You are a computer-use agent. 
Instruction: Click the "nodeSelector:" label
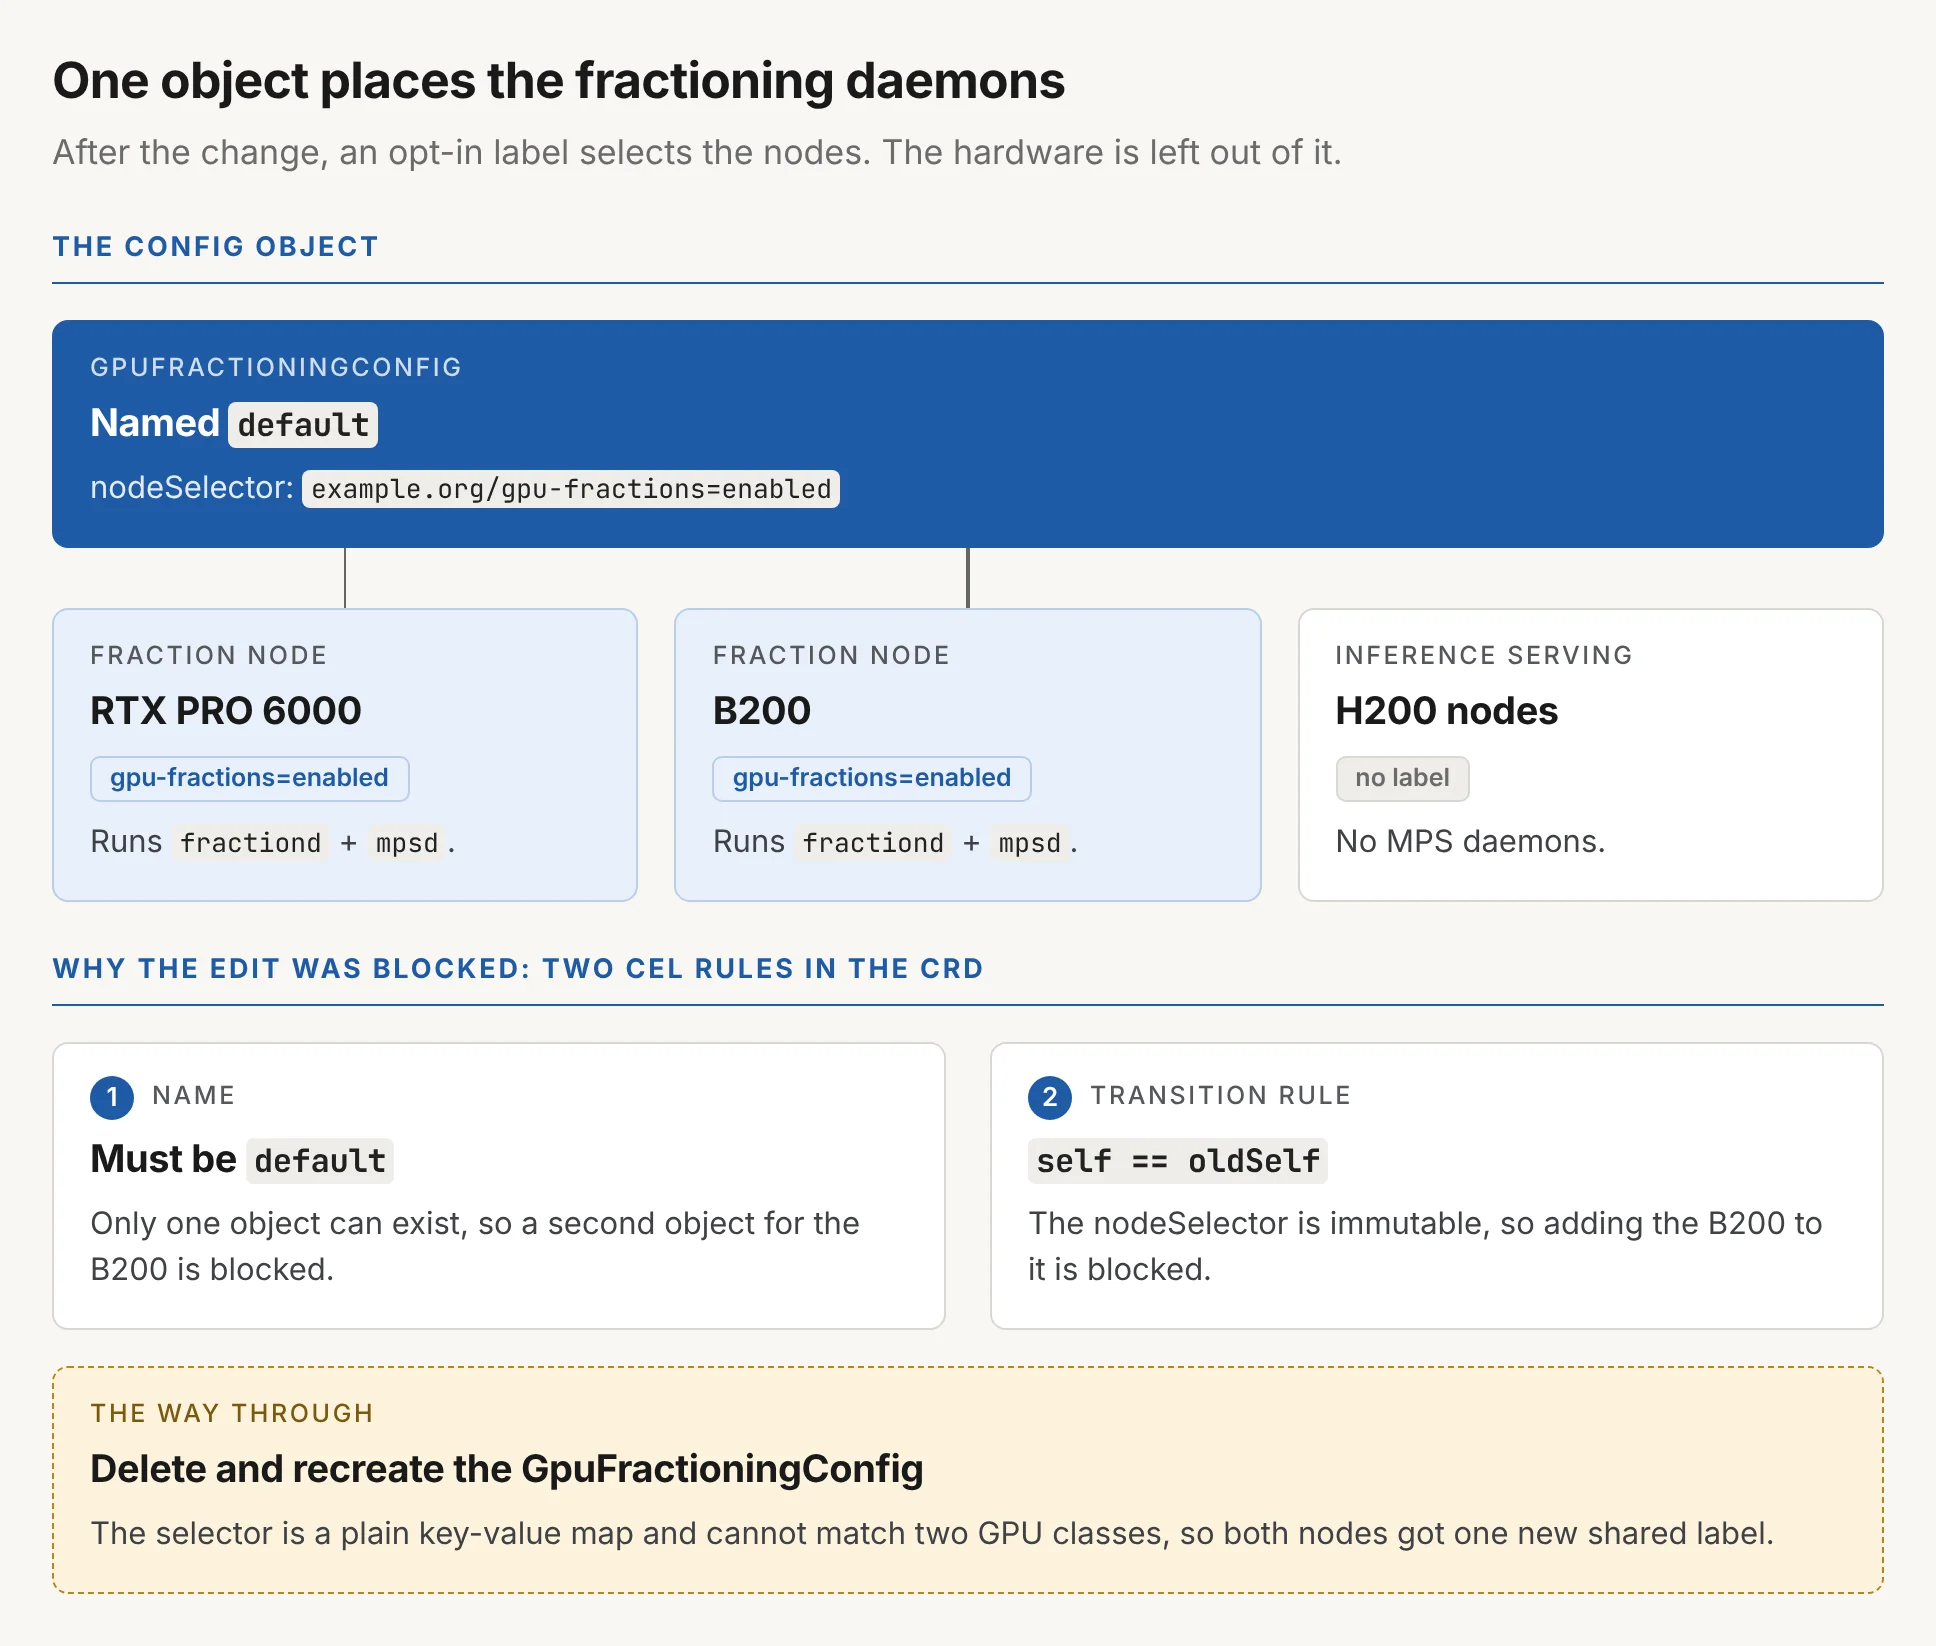(x=192, y=488)
